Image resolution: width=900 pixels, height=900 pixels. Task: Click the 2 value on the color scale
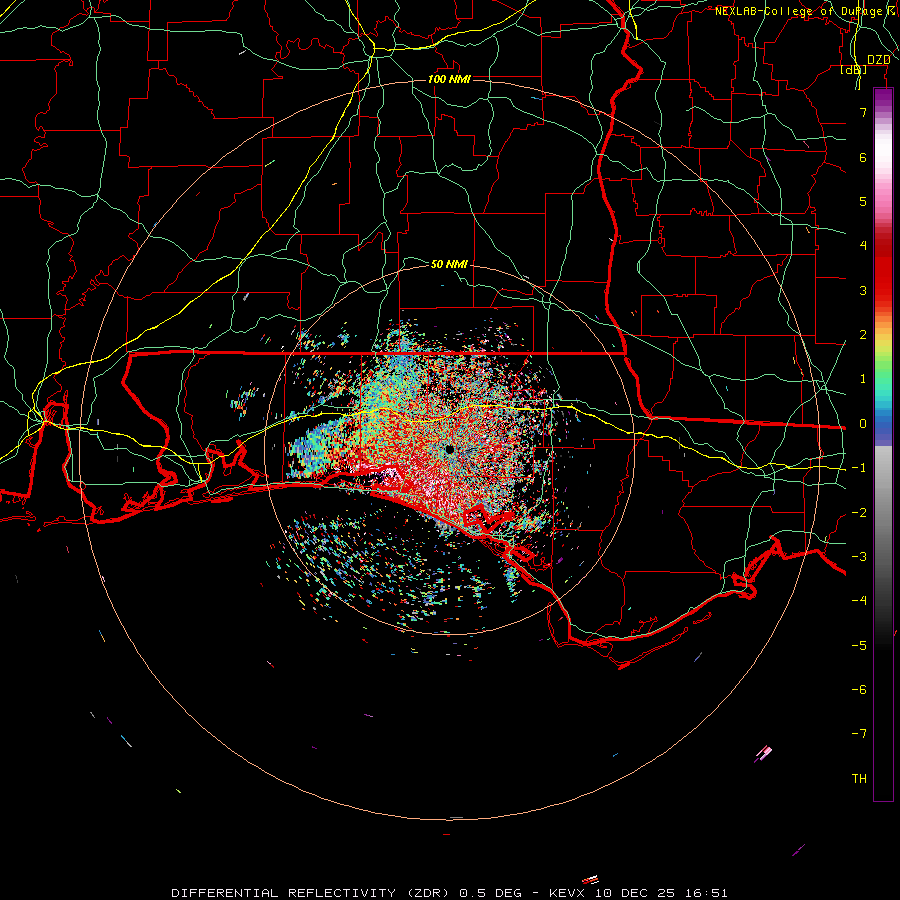(x=863, y=335)
